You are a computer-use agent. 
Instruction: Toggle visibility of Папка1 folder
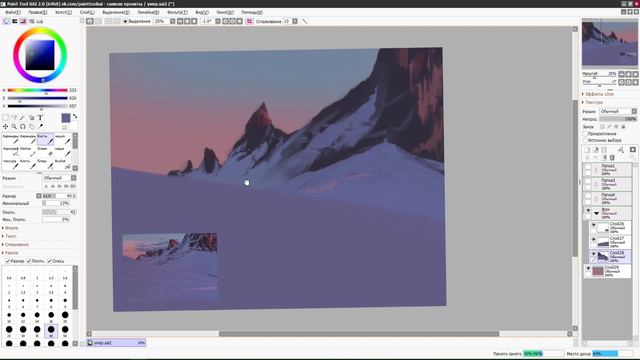(588, 167)
